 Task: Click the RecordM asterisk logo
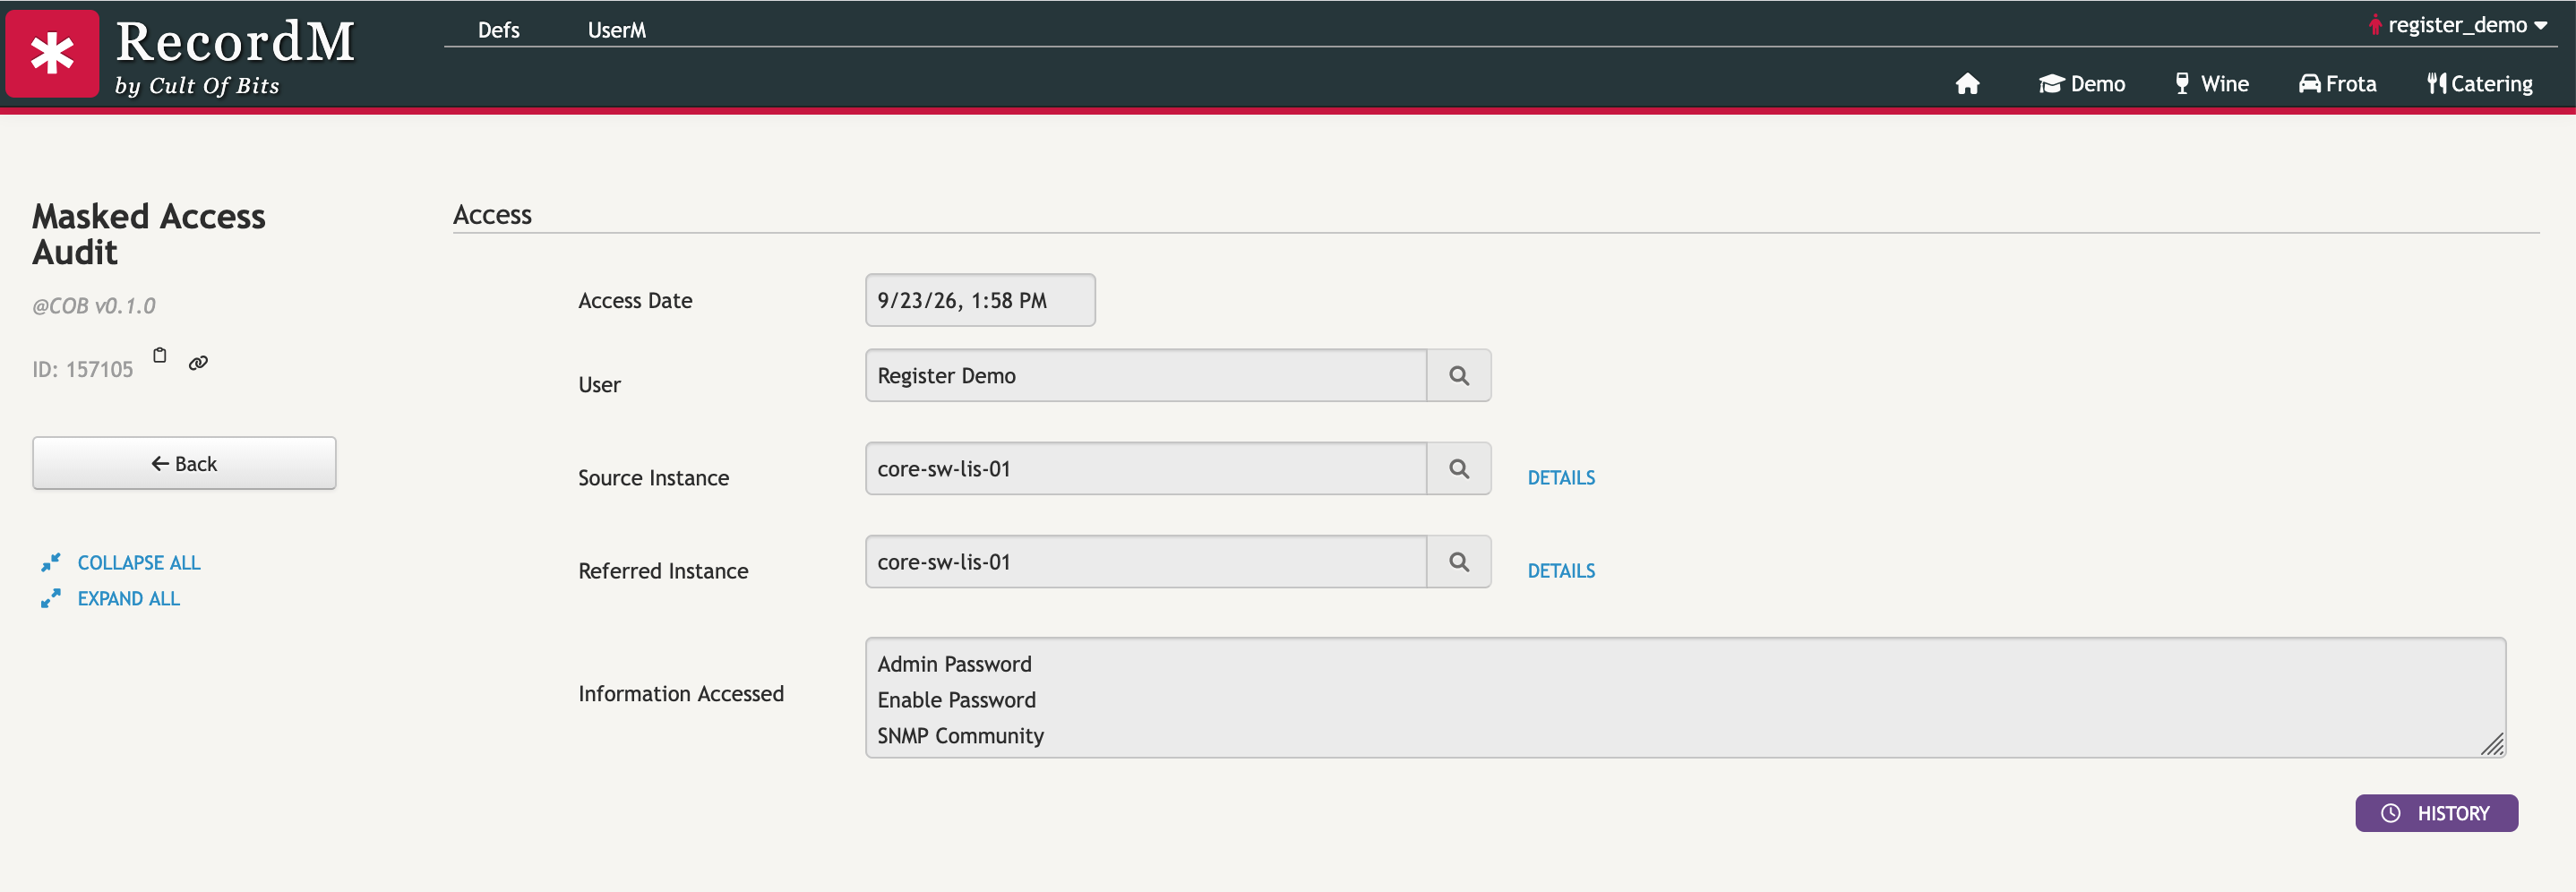(x=52, y=54)
